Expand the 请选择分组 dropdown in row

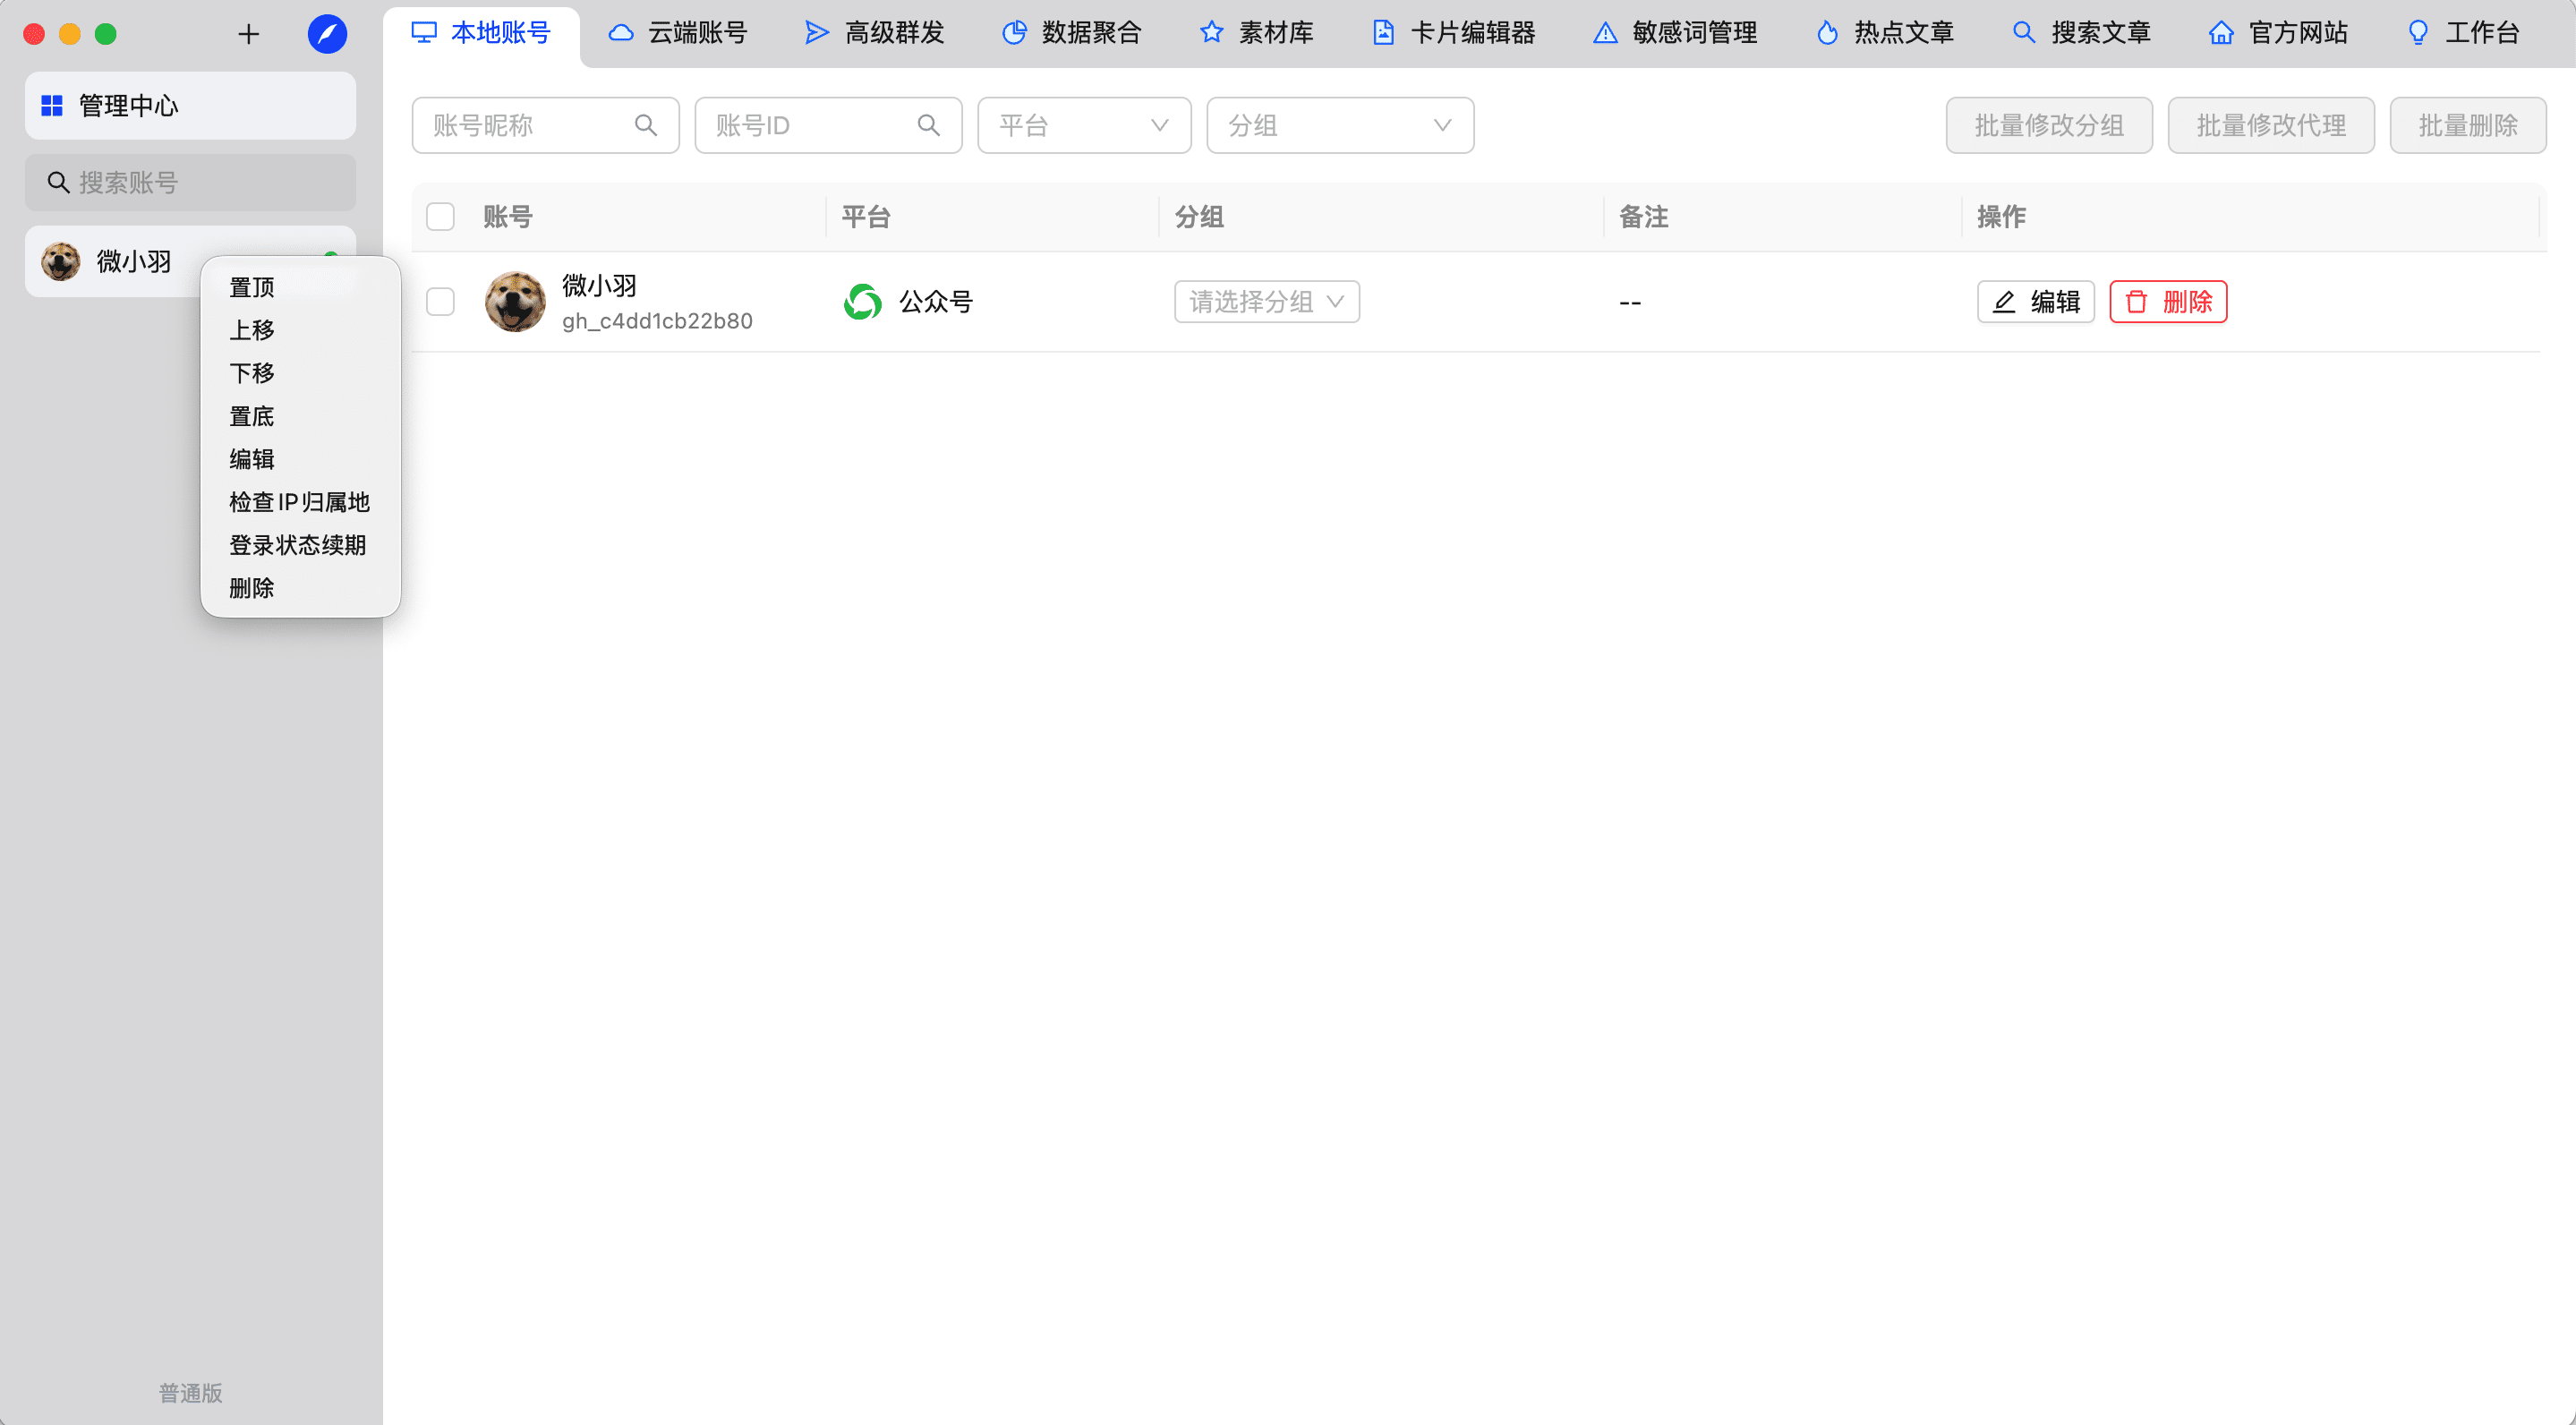click(x=1266, y=302)
